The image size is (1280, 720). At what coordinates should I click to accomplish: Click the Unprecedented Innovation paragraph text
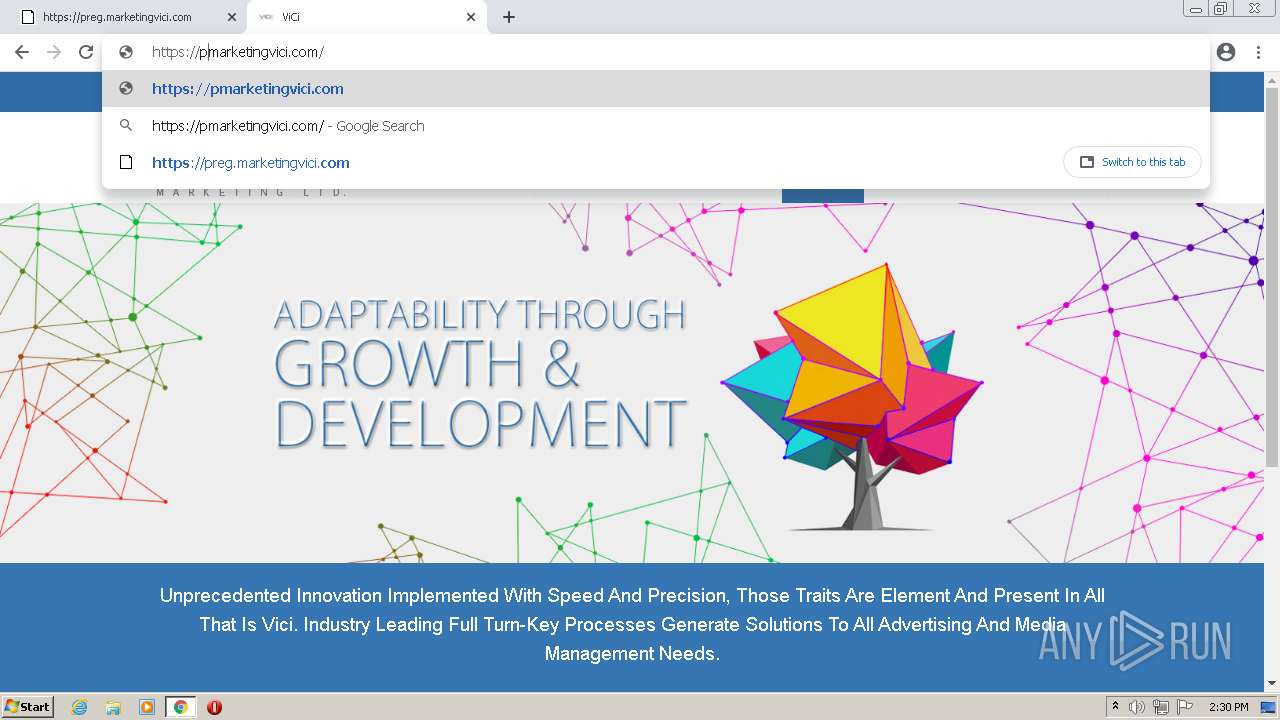632,624
